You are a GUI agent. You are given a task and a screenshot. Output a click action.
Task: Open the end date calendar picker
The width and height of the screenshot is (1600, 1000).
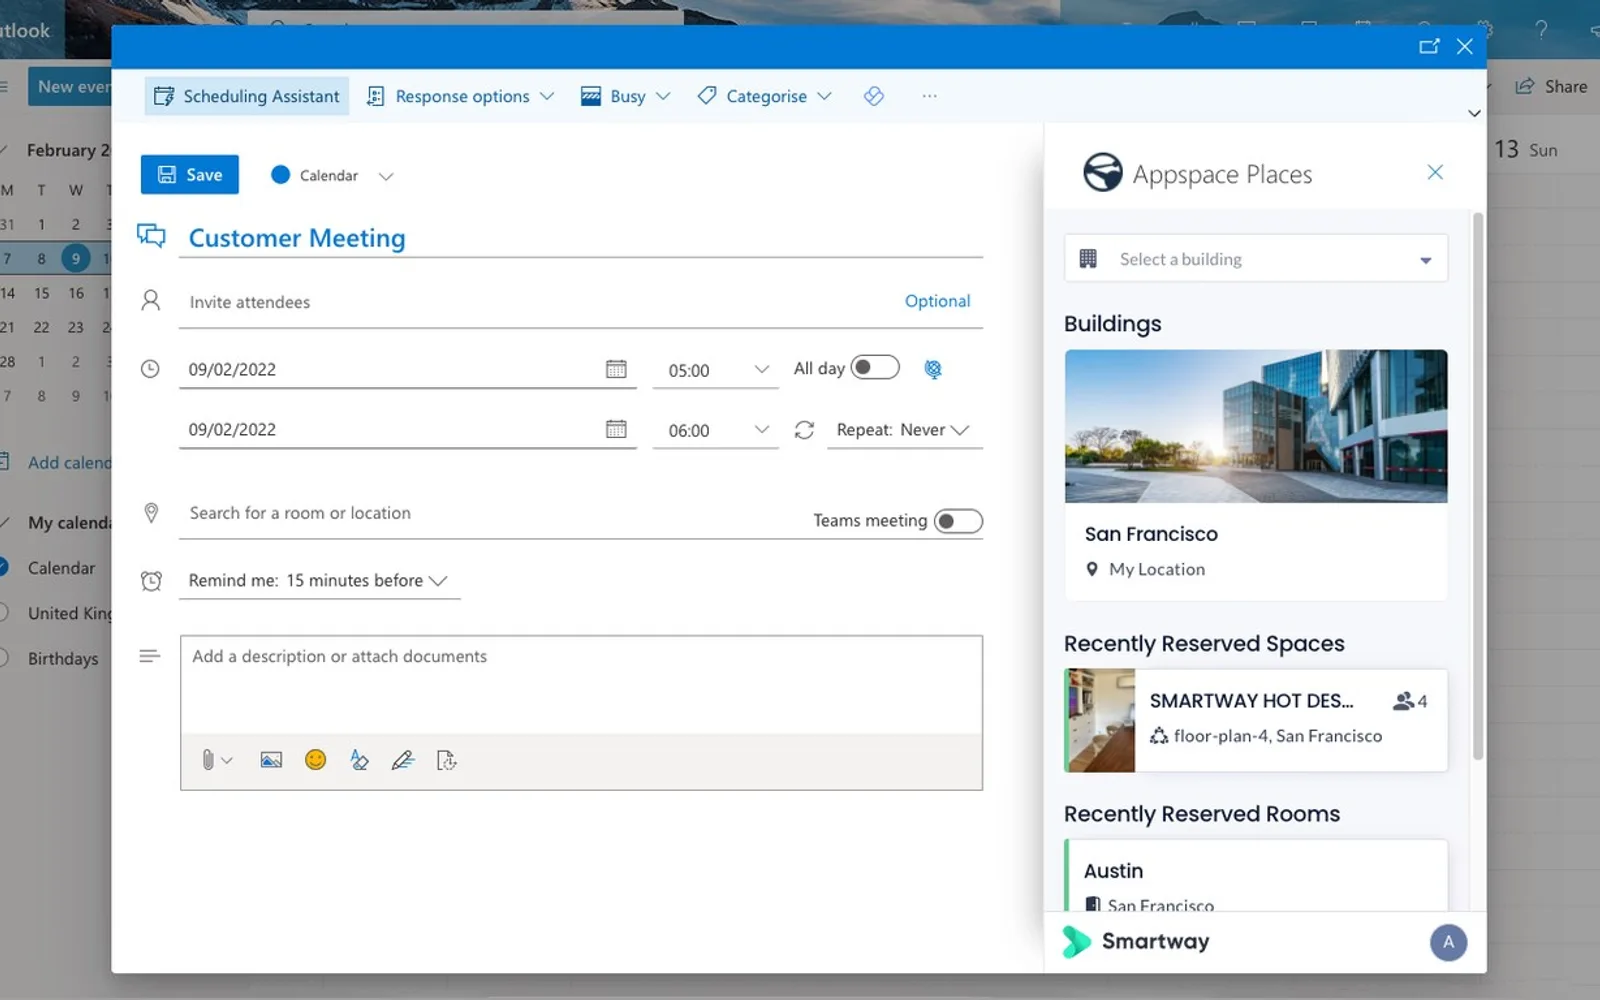click(616, 429)
